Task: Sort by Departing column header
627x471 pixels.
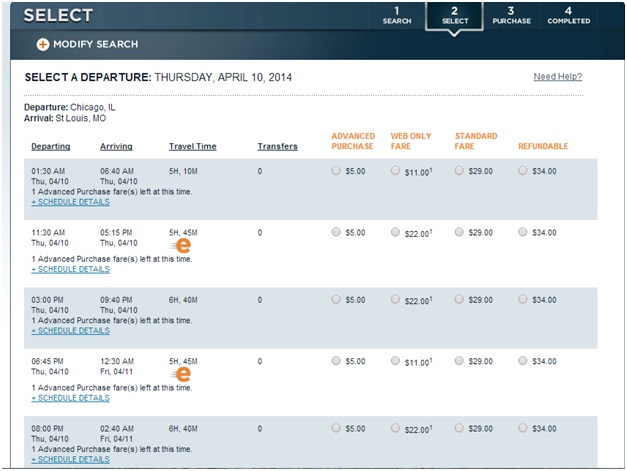Action: point(51,146)
